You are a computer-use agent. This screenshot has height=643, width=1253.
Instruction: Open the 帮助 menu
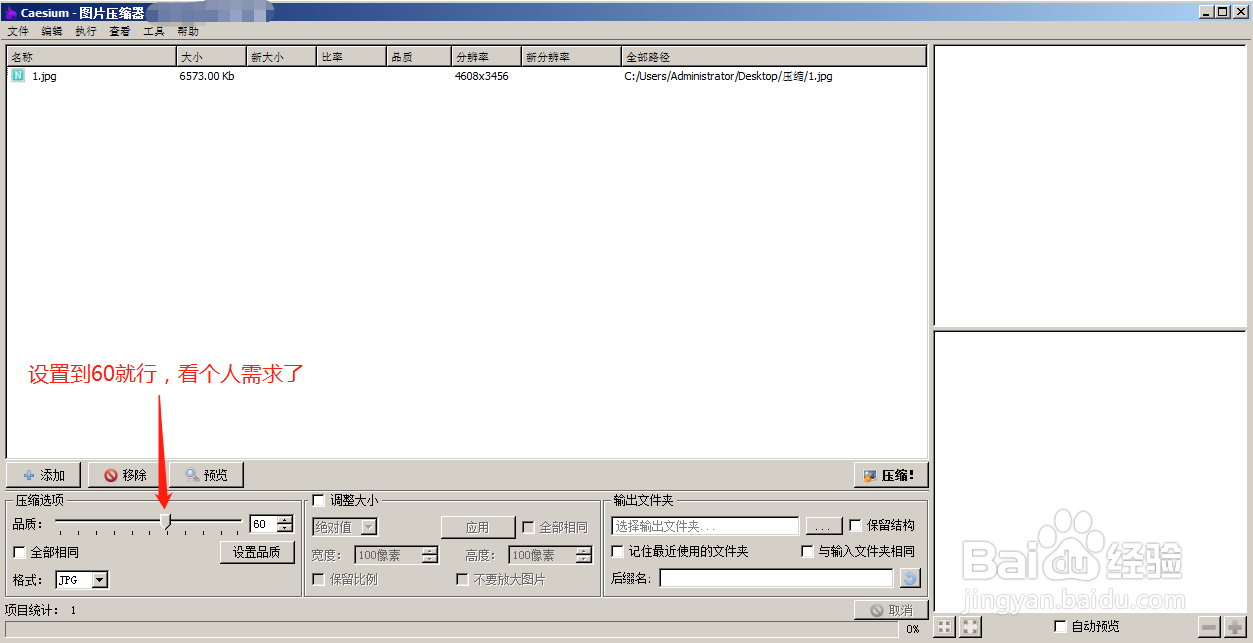(188, 32)
